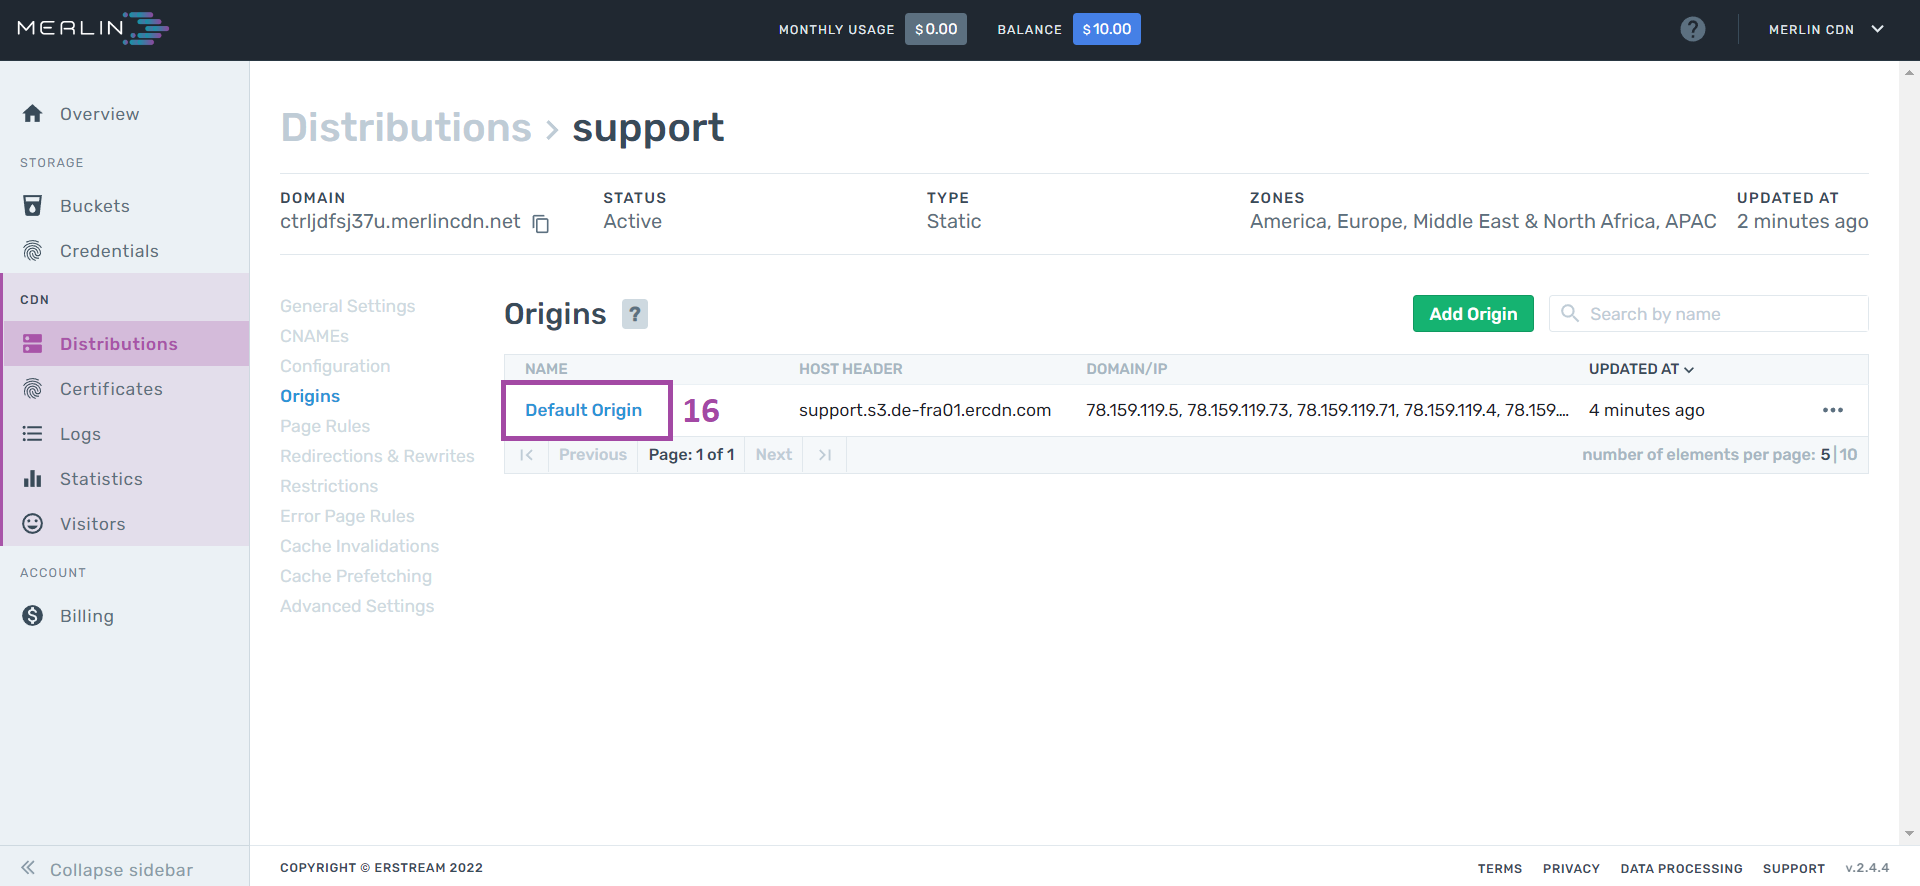Open the TERMS footer link

point(1500,869)
